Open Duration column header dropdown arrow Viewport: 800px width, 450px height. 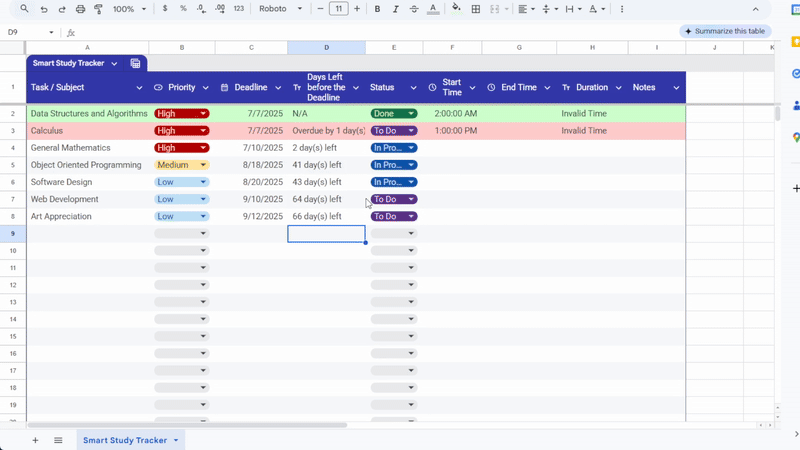pyautogui.click(x=618, y=88)
